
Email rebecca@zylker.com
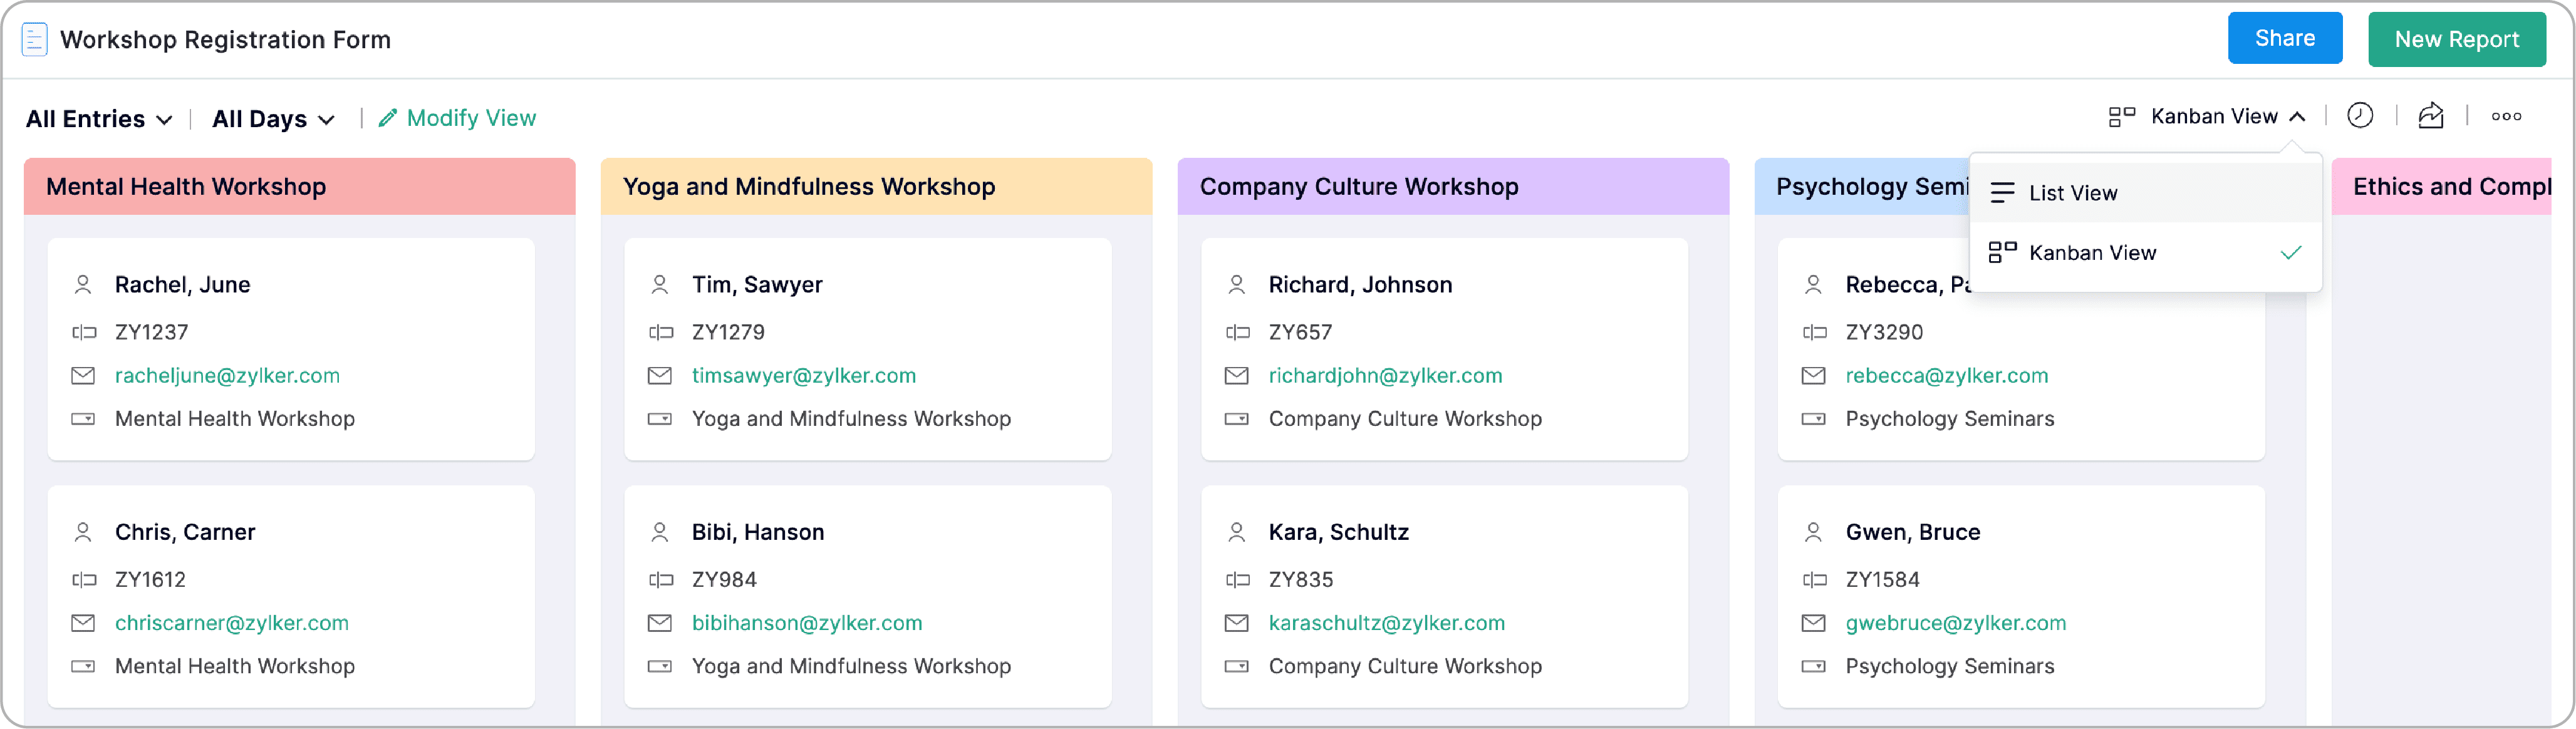pyautogui.click(x=1946, y=376)
